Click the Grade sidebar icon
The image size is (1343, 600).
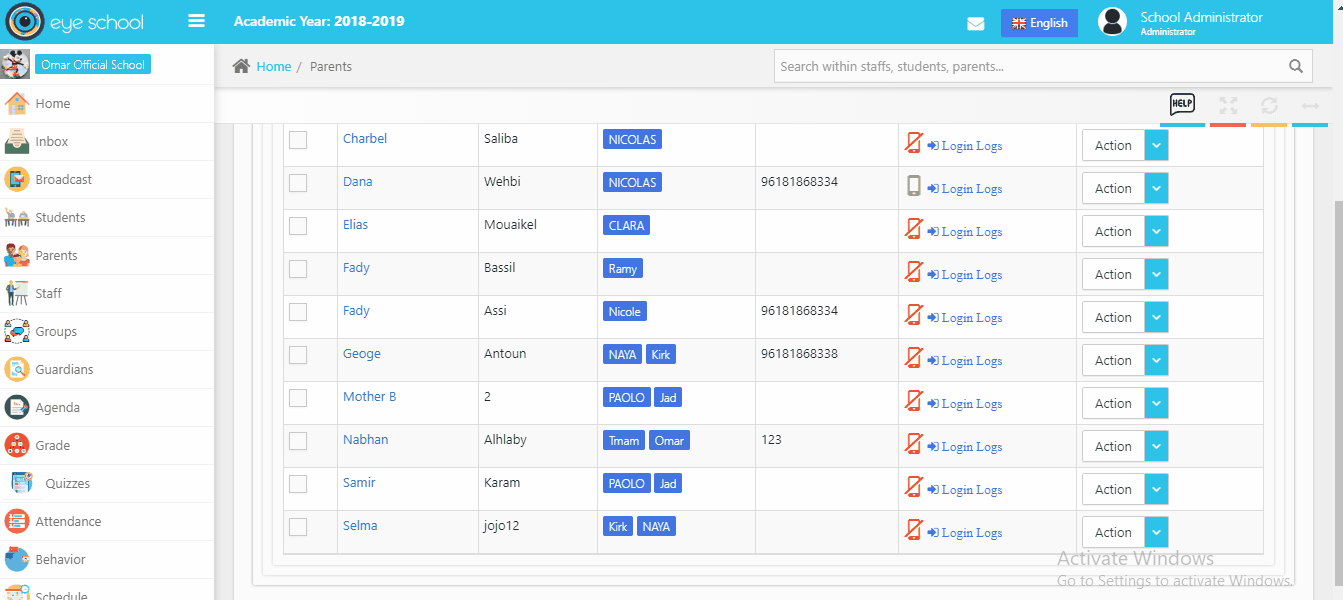[16, 445]
